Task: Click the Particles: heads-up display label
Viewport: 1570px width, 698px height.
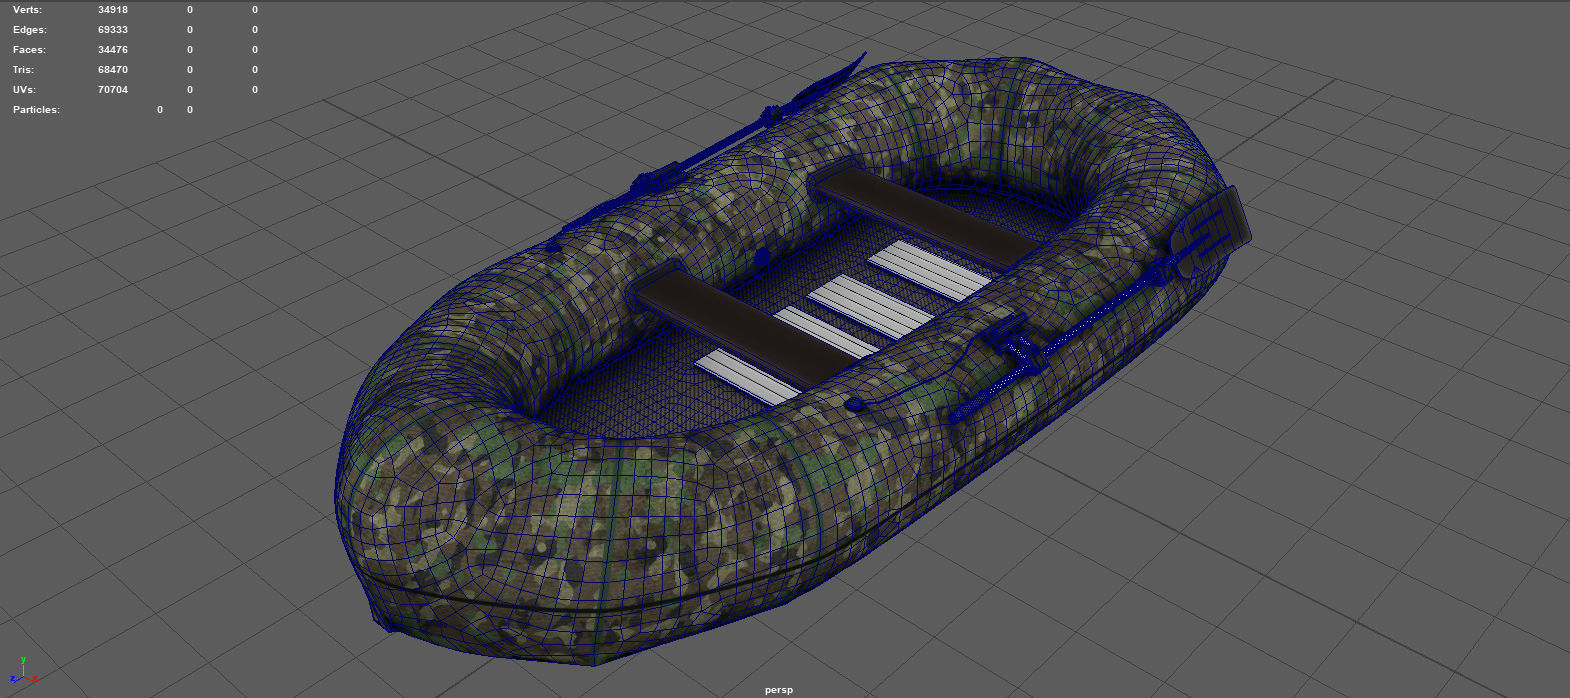Action: pyautogui.click(x=36, y=110)
